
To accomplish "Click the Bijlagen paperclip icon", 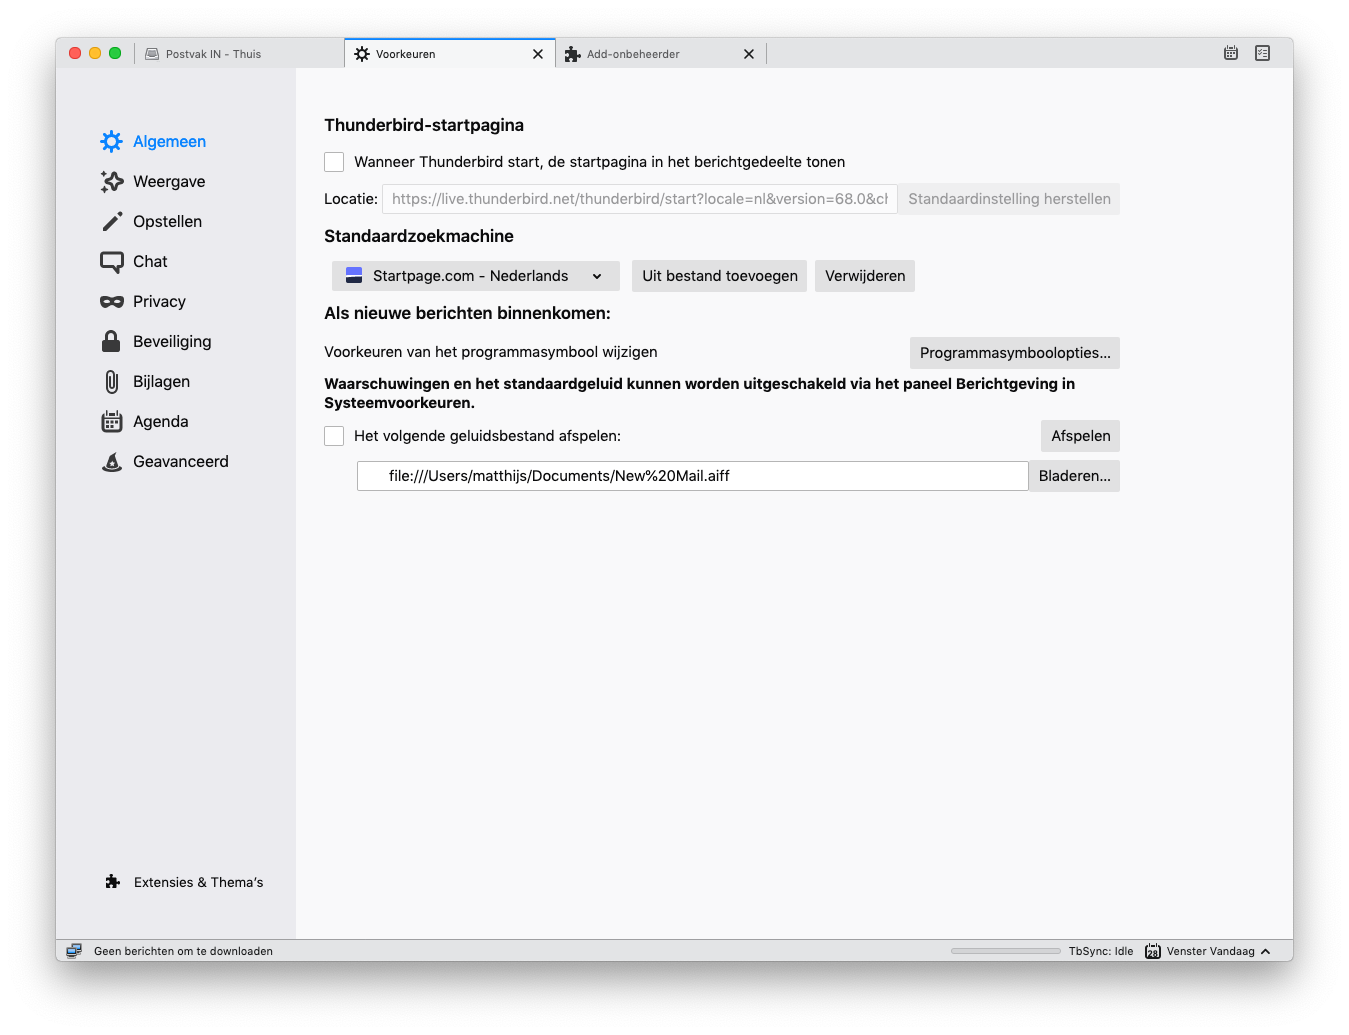I will point(111,382).
